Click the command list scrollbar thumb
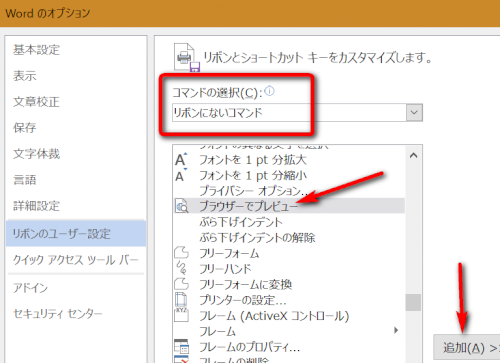The image size is (500, 363). pos(414,302)
